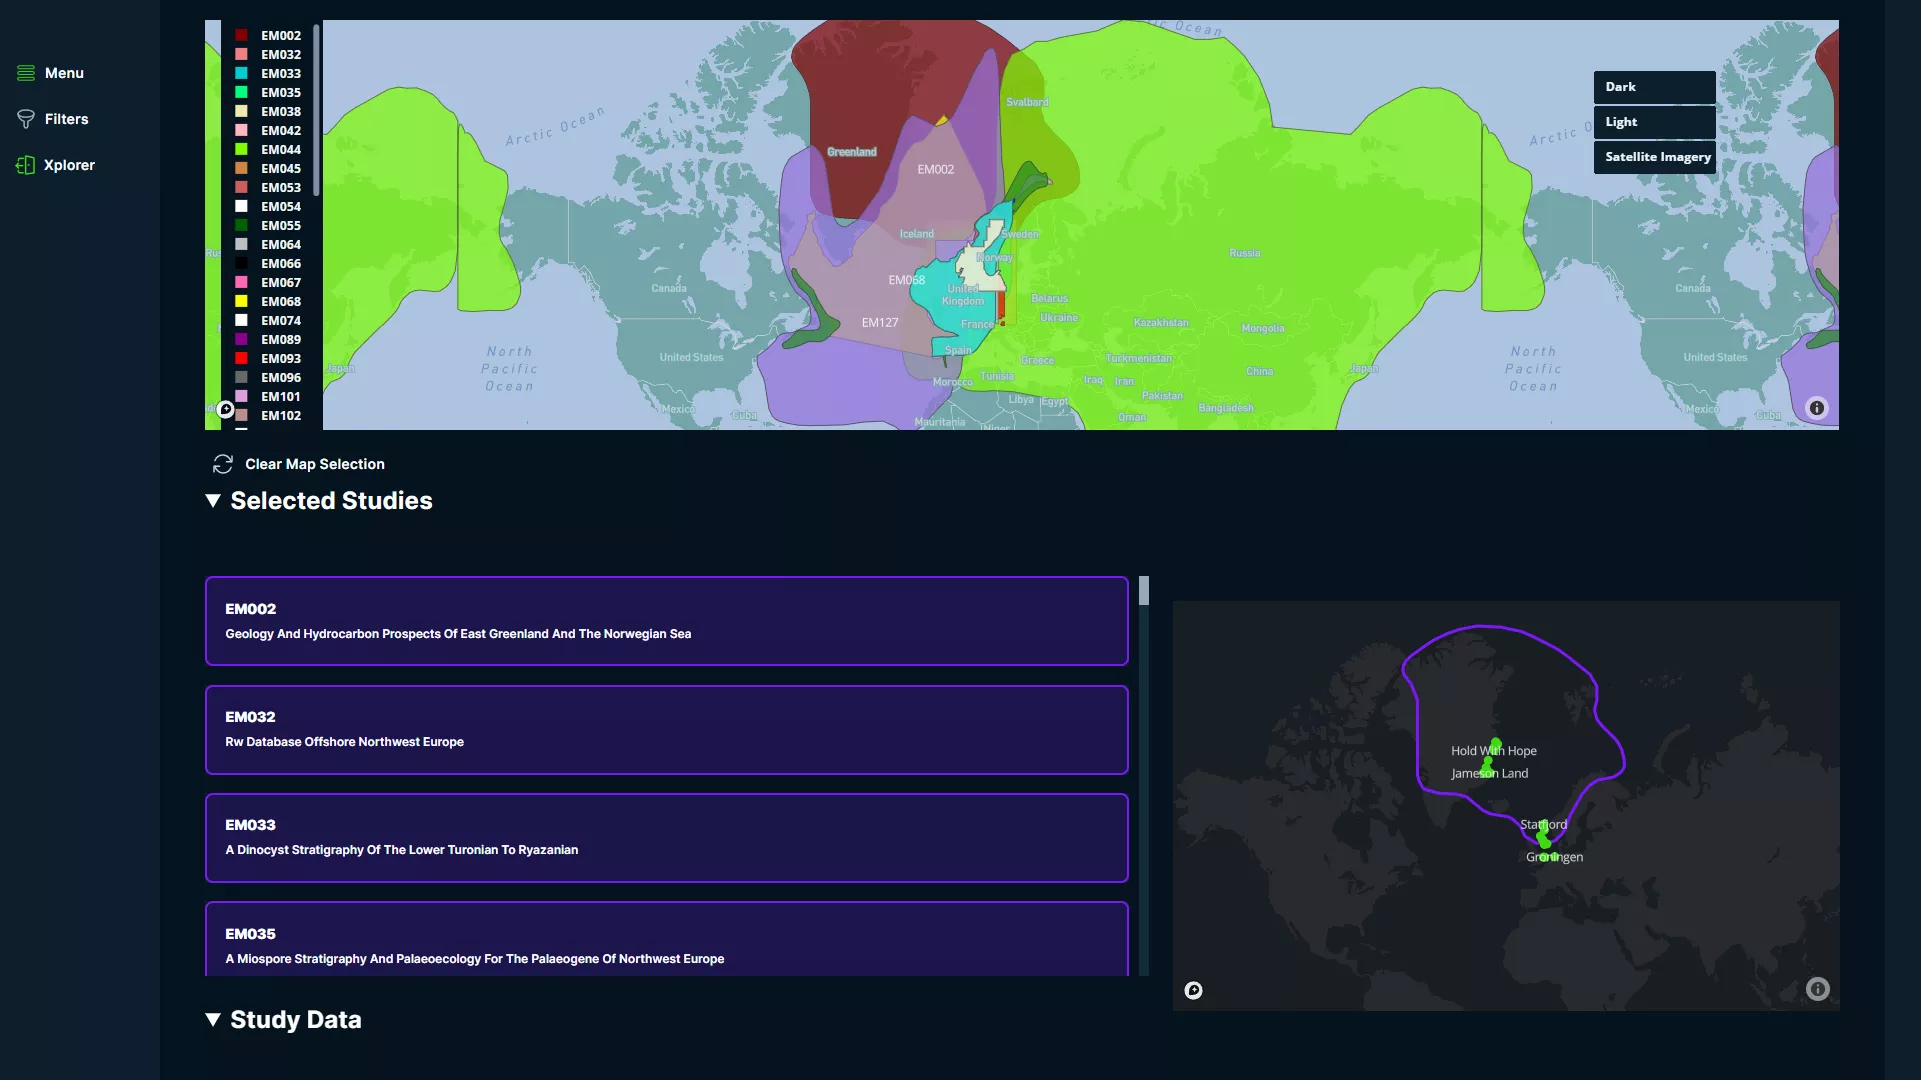Click EM093 entry in map legend
The height and width of the screenshot is (1080, 1921).
[280, 358]
